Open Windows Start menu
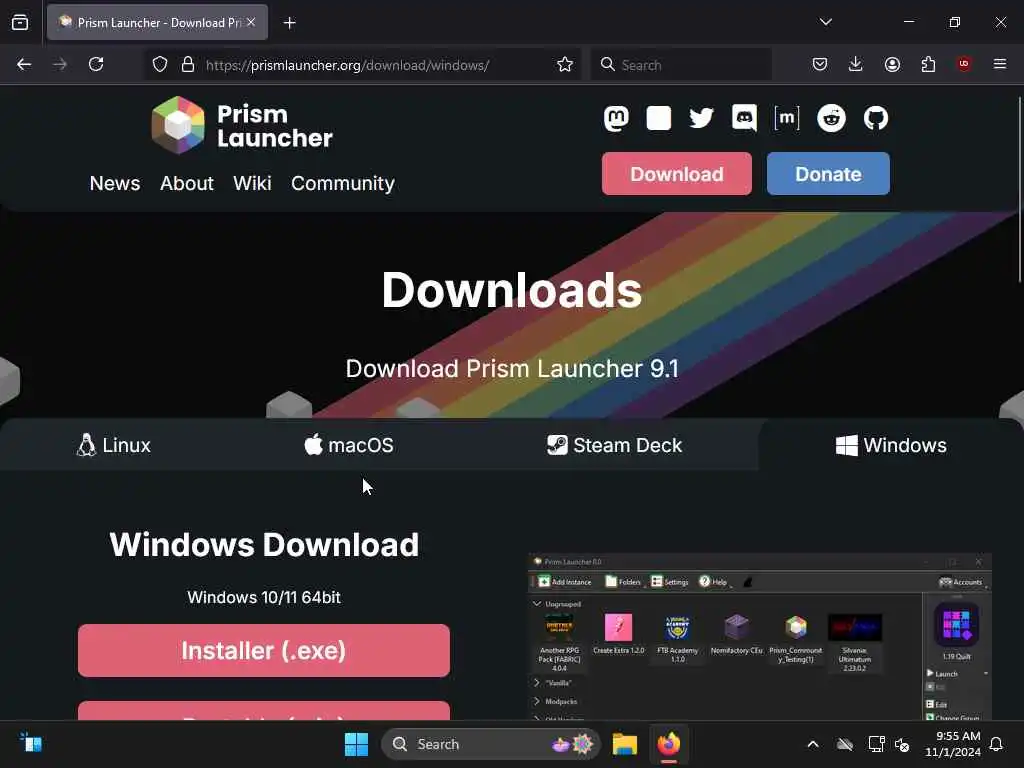The height and width of the screenshot is (768, 1024). [357, 744]
